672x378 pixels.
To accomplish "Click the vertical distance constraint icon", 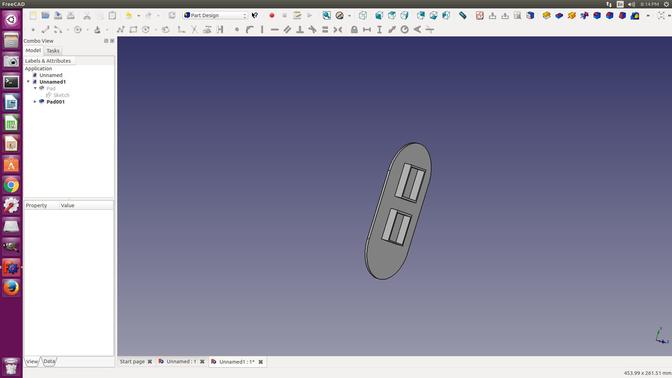I will tap(379, 30).
